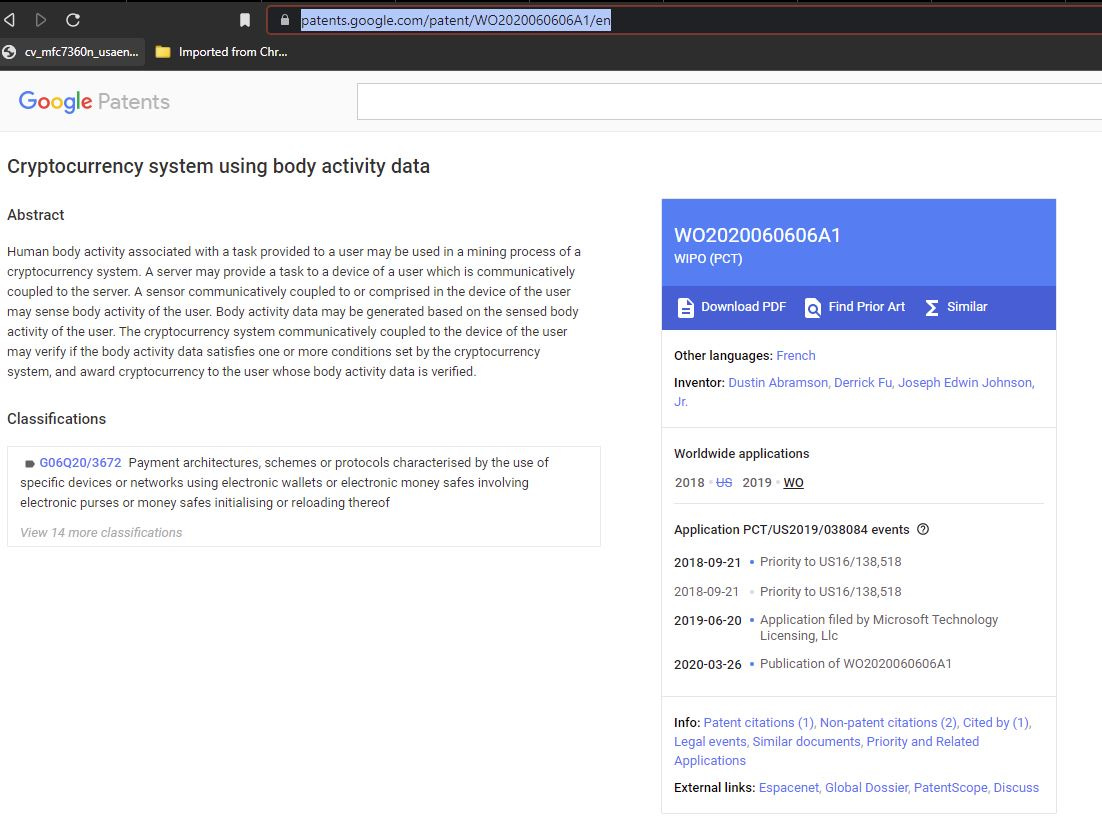Click the Download PDF document icon
Viewport: 1102px width, 826px height.
click(685, 308)
